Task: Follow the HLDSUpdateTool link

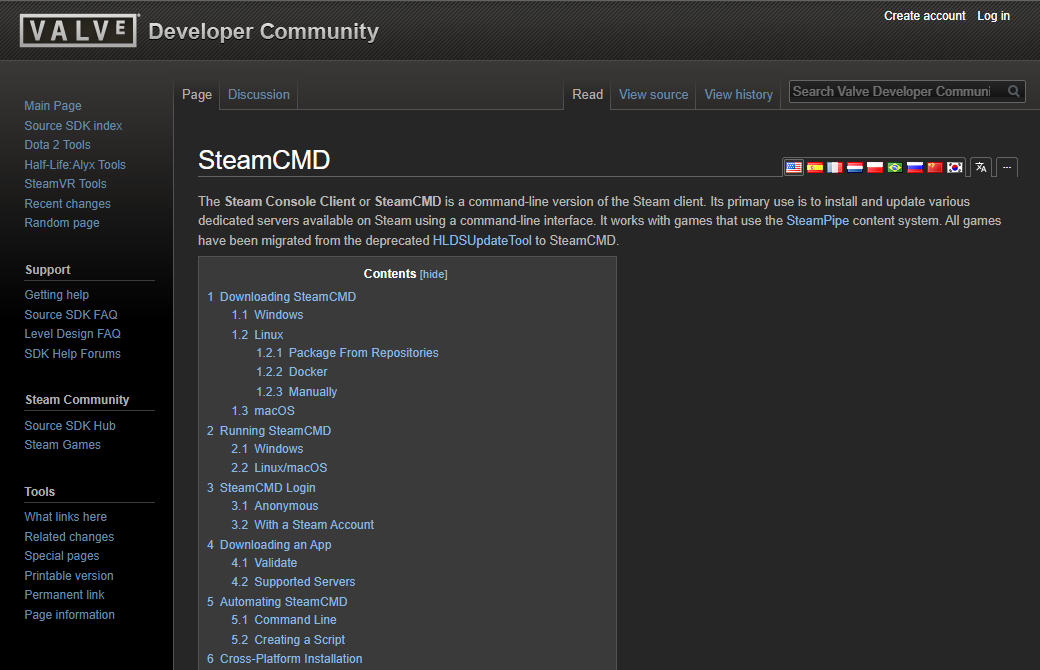Action: (482, 241)
